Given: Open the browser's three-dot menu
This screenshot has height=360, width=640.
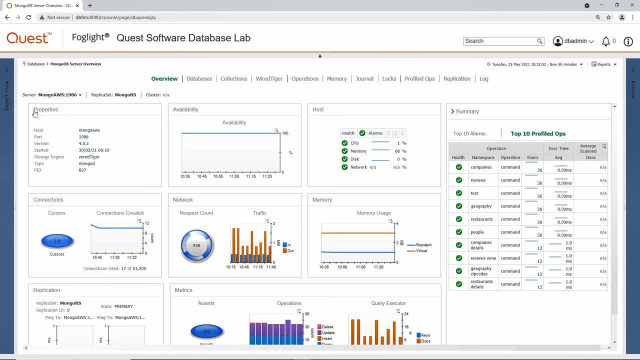Looking at the screenshot, I should point(633,18).
